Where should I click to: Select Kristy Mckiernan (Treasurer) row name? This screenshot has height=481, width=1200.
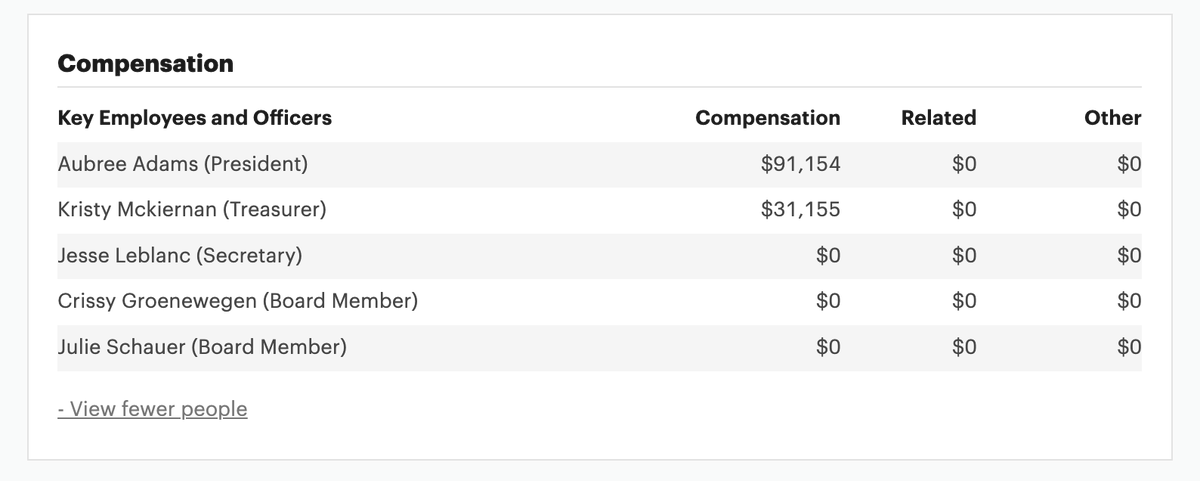(x=192, y=210)
